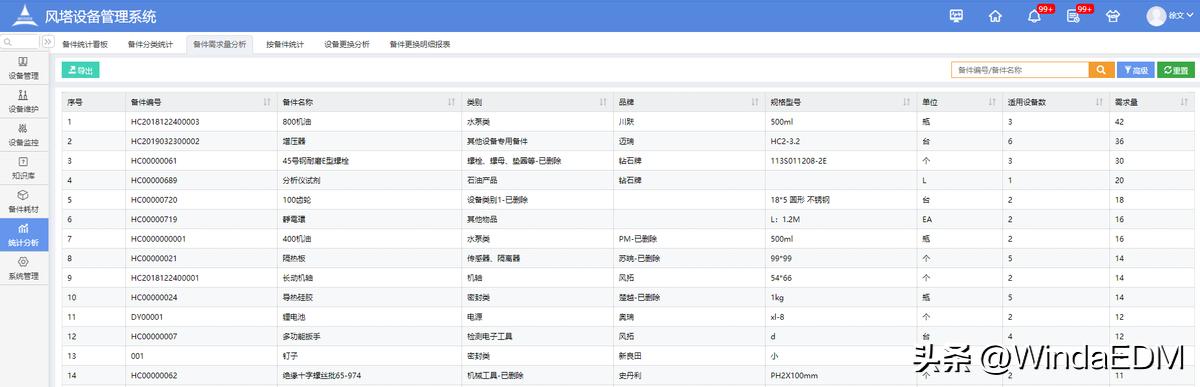
Task: Switch to 备件更换明细报表 tab
Action: [x=419, y=44]
